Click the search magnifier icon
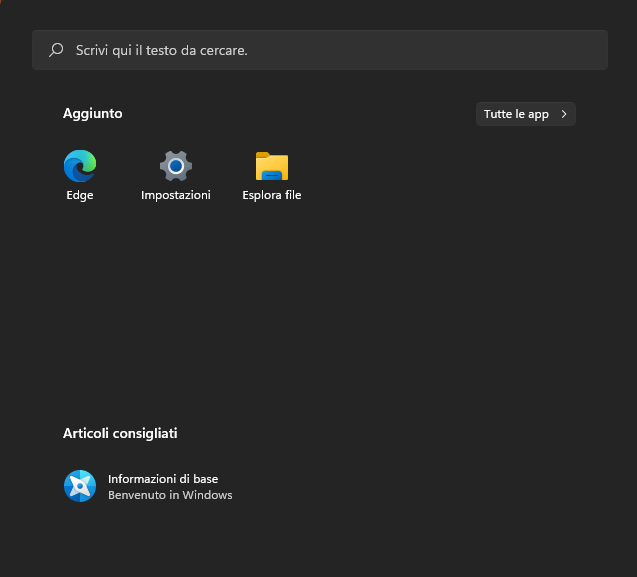Screen dimensions: 637x577 (x=56, y=50)
